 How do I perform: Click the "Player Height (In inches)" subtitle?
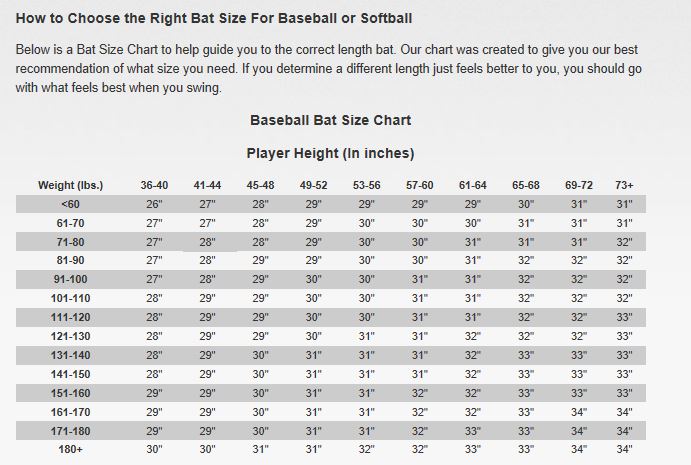pos(330,154)
